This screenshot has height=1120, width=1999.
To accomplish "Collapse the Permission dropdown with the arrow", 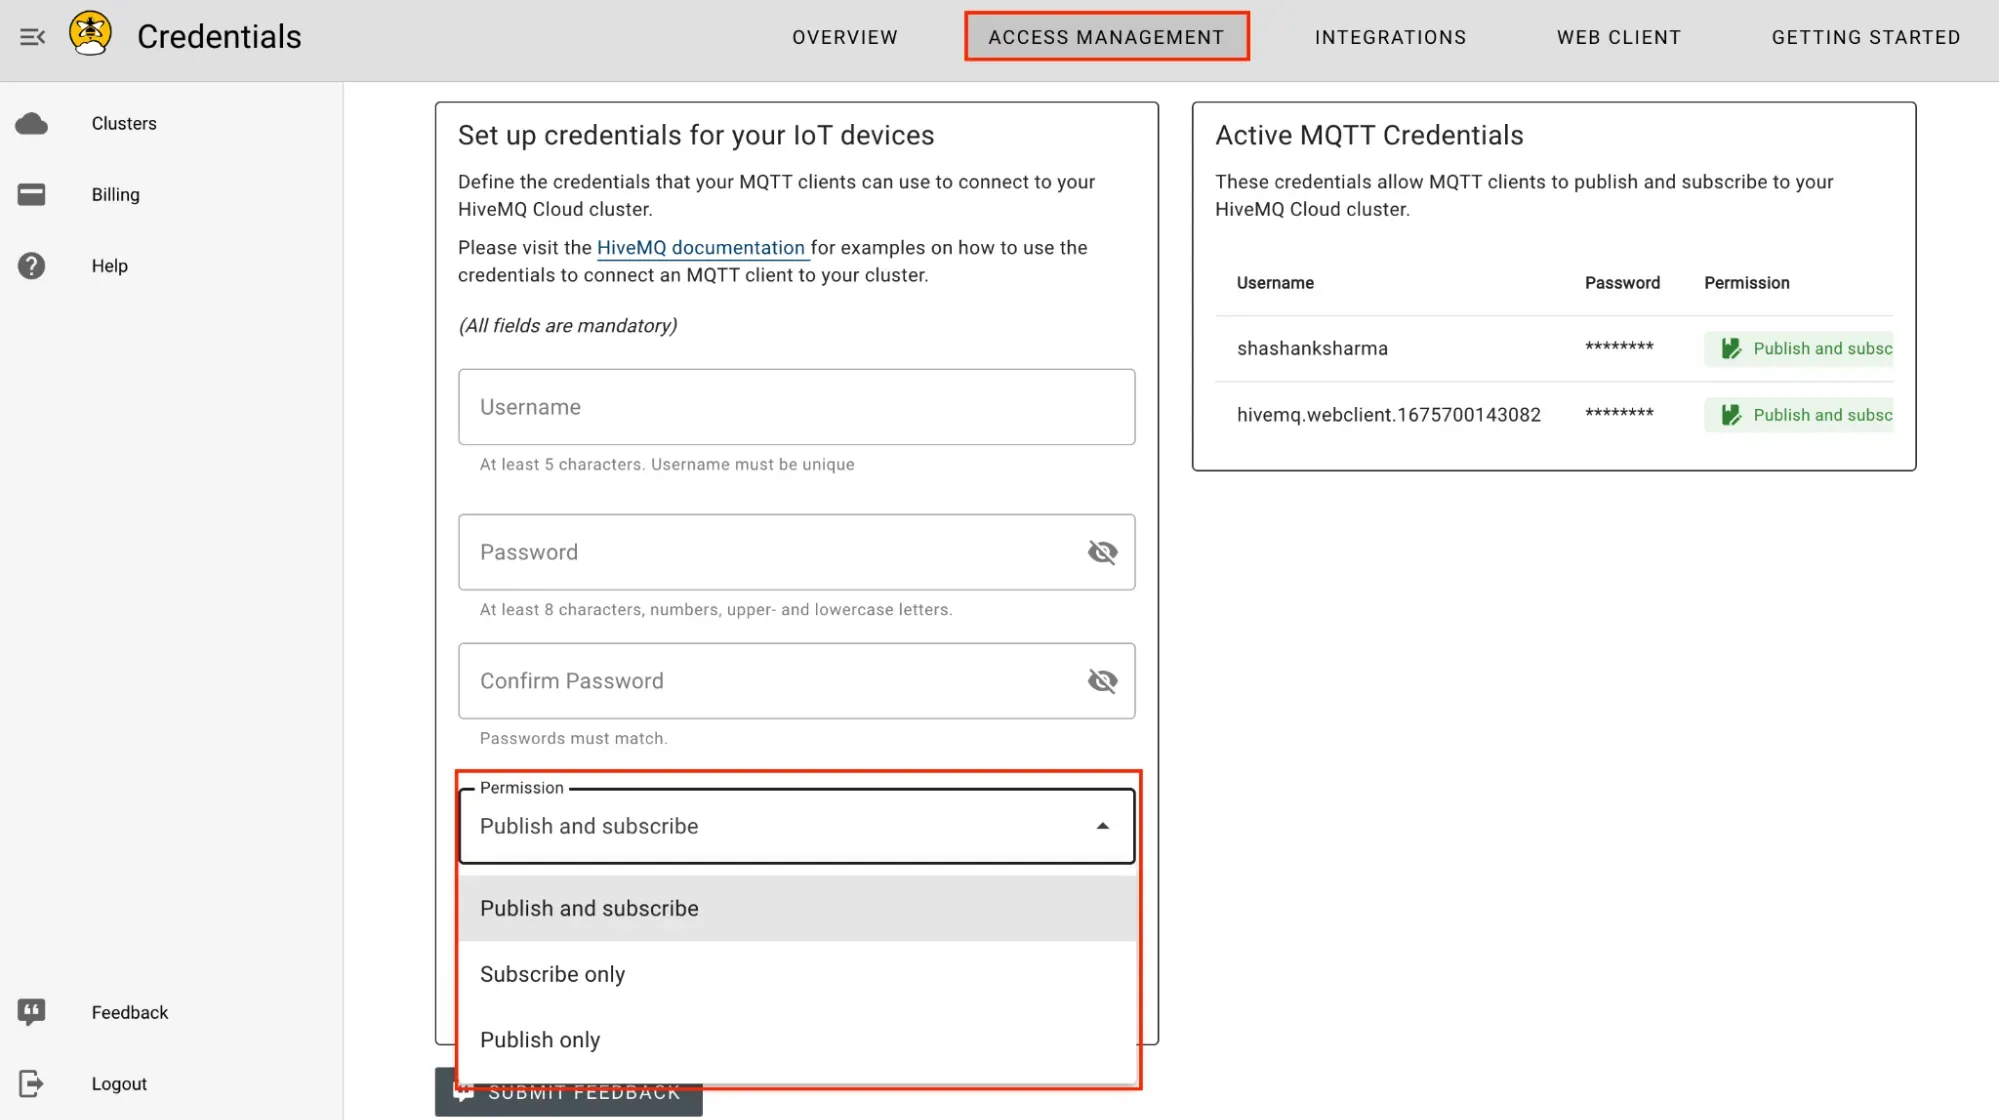I will coord(1102,826).
